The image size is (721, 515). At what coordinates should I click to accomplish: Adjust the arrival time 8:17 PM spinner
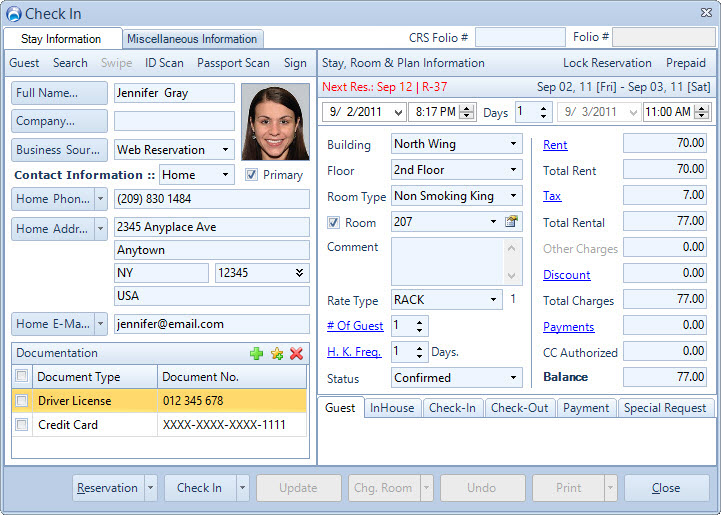tap(467, 112)
